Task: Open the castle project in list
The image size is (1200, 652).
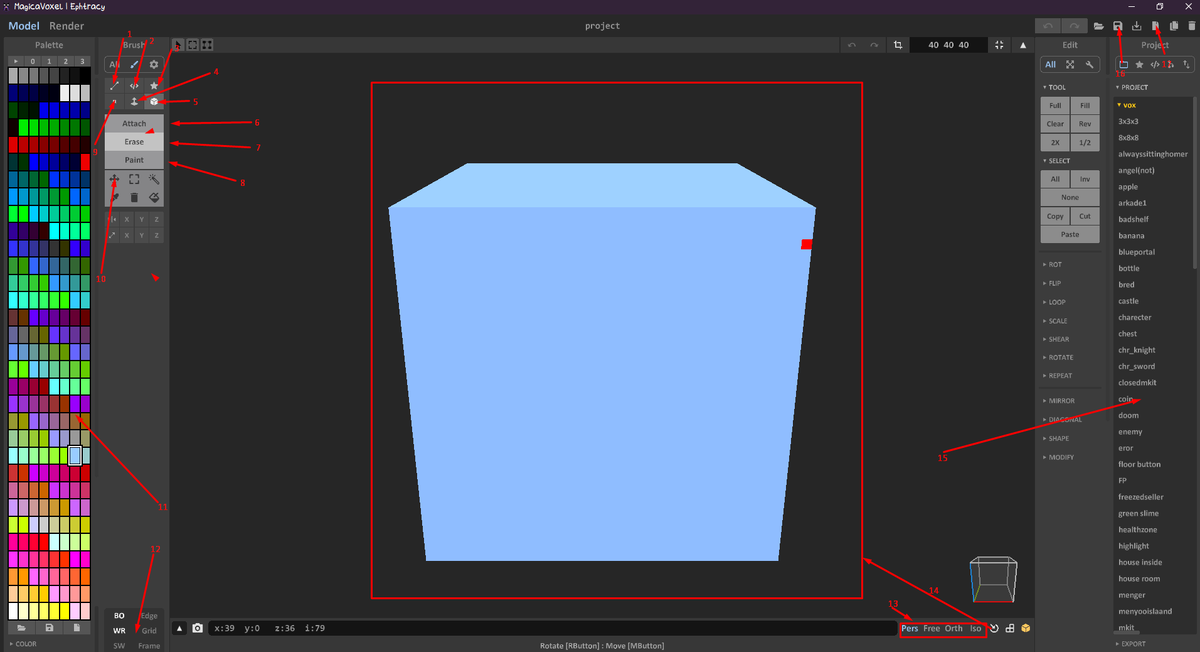Action: pos(1128,301)
